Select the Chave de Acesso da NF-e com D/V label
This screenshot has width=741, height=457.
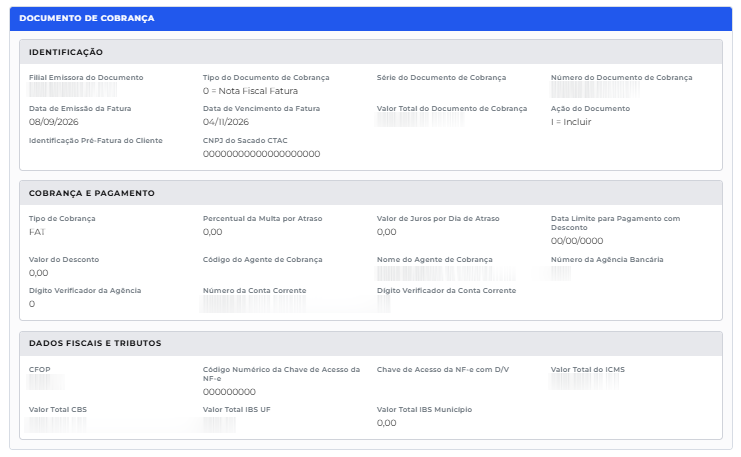[443, 370]
